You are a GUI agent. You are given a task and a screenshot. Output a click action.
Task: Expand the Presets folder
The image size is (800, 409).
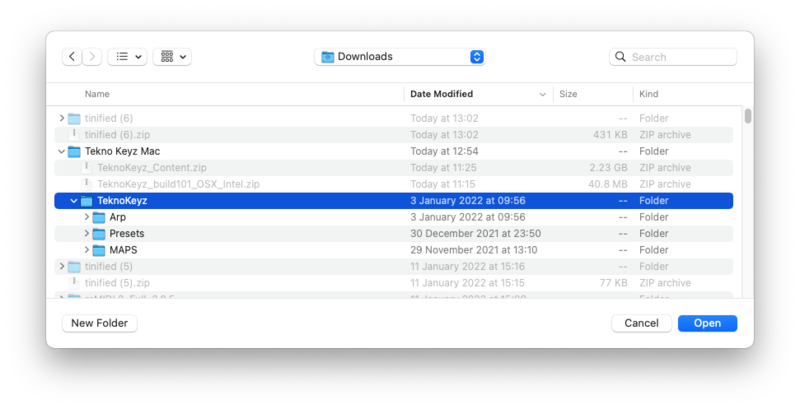click(87, 234)
